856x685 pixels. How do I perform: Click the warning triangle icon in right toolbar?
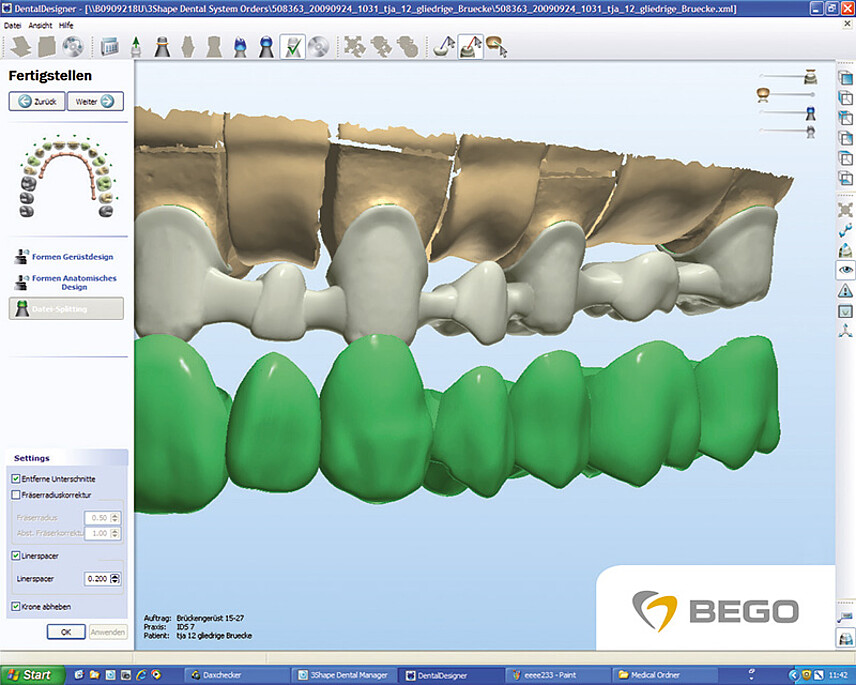tap(846, 291)
